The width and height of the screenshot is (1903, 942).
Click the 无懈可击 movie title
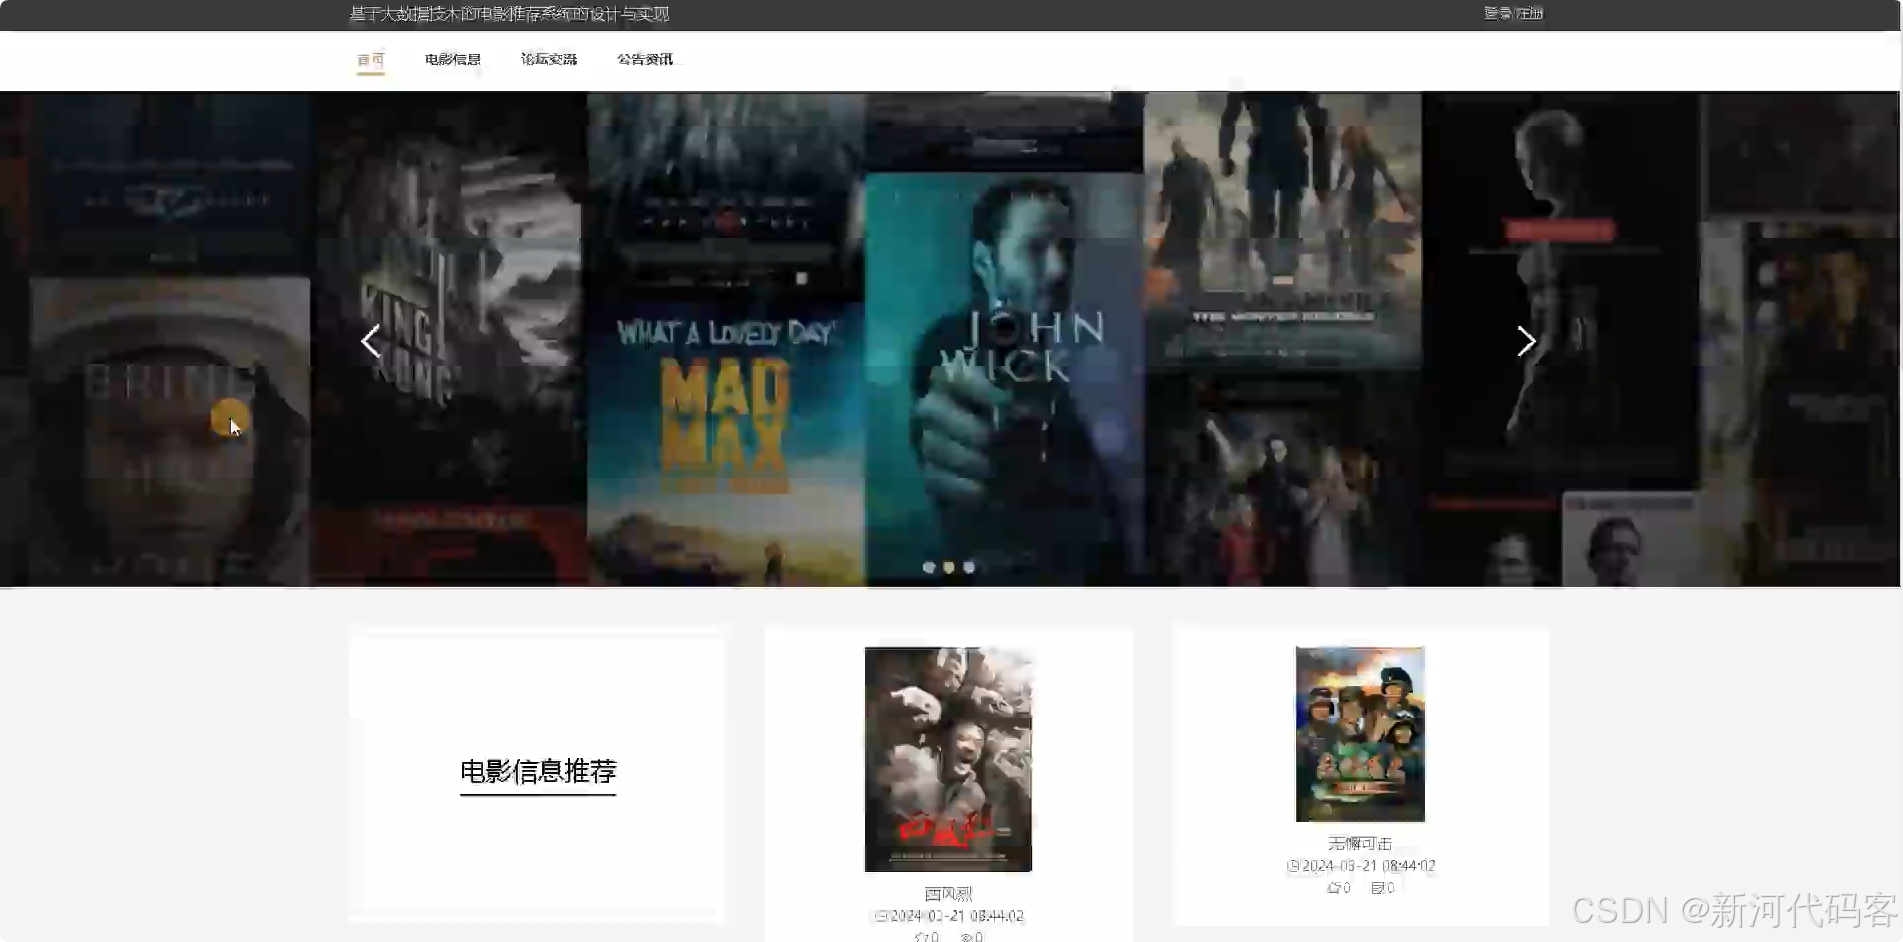click(x=1360, y=844)
